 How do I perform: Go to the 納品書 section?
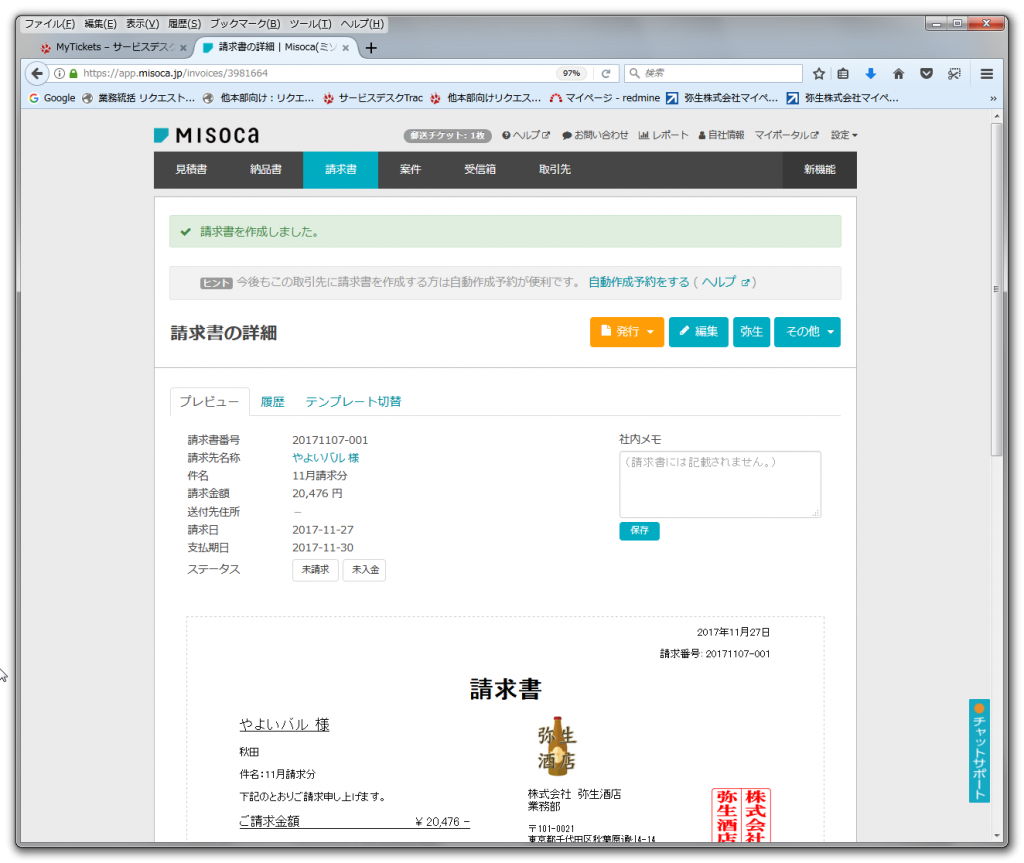click(265, 170)
